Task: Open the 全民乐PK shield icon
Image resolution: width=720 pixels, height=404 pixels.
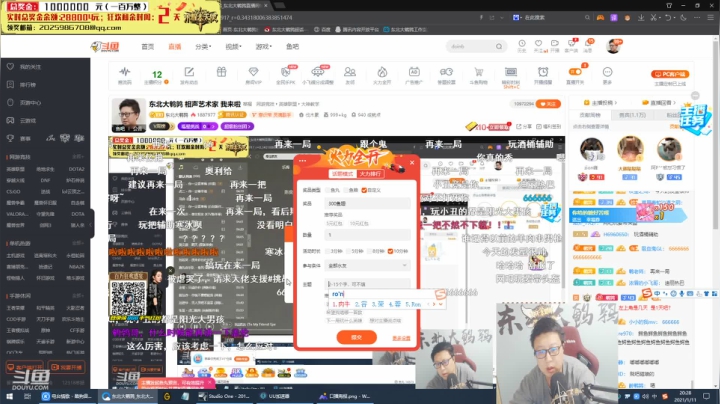Action: 286,72
